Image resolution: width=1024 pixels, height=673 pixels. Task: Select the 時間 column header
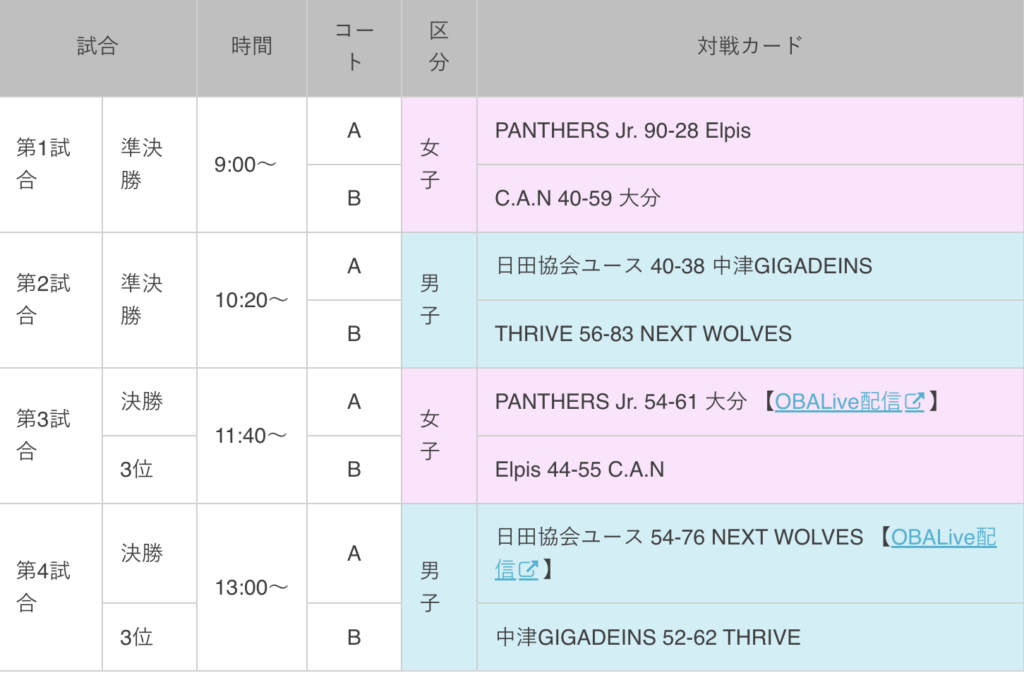(x=251, y=46)
